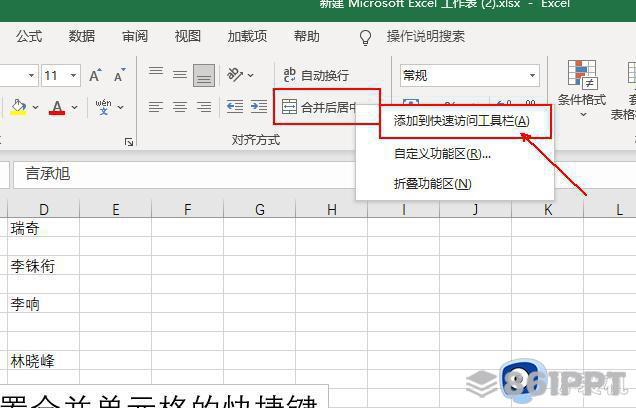Open the 加载项 tab
Viewport: 636px width, 408px height.
[x=247, y=36]
